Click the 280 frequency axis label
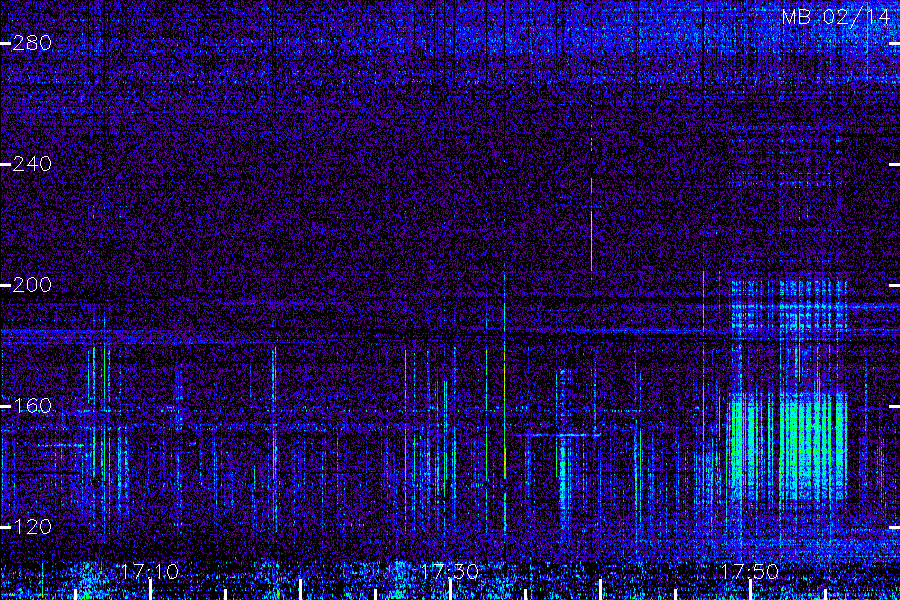The width and height of the screenshot is (900, 600). (32, 43)
